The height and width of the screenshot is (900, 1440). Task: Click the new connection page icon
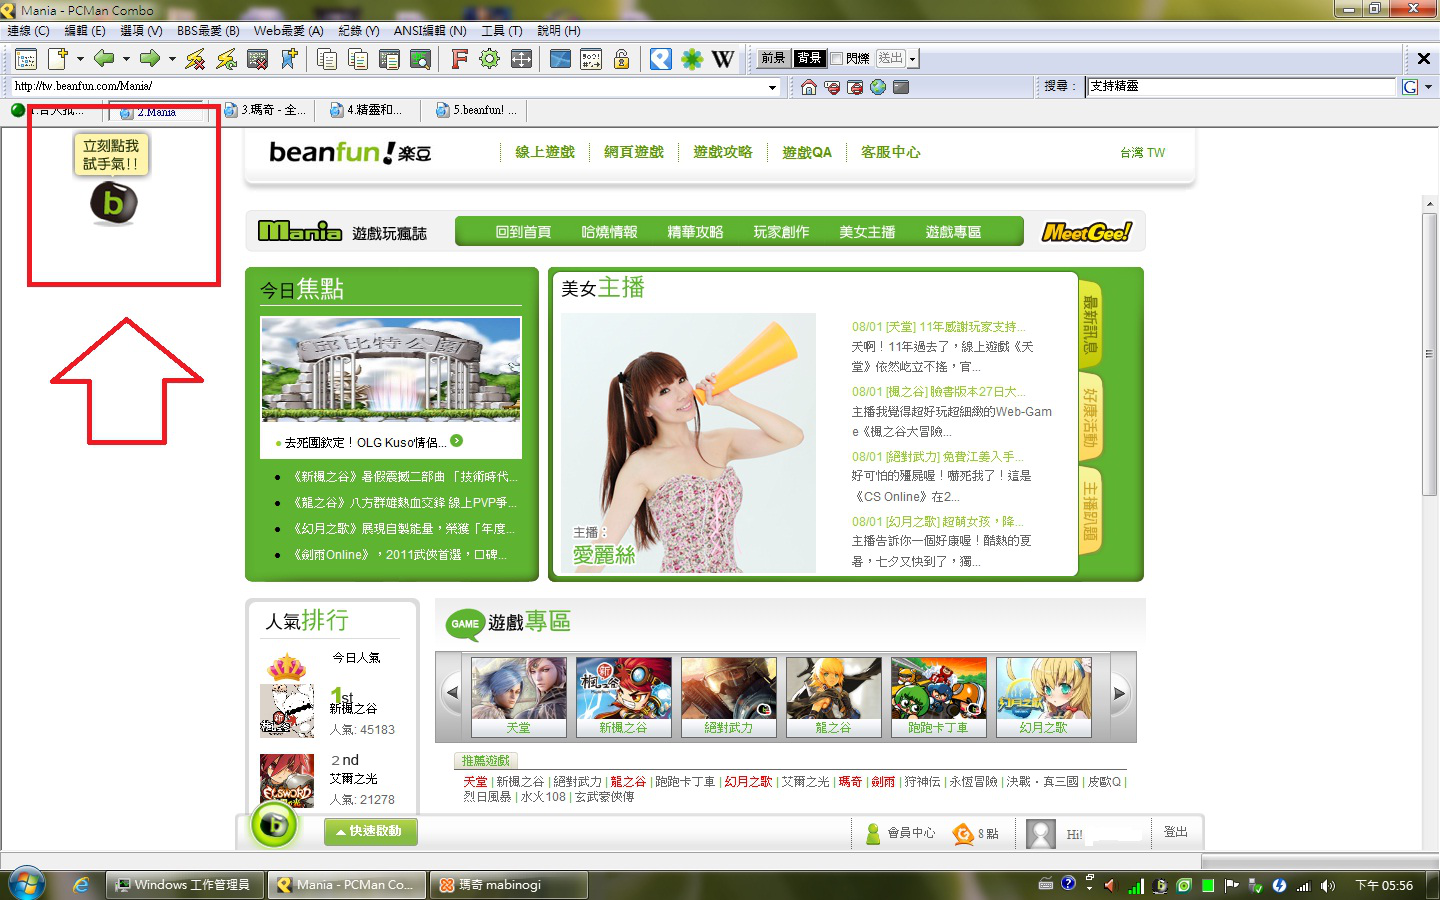point(58,59)
